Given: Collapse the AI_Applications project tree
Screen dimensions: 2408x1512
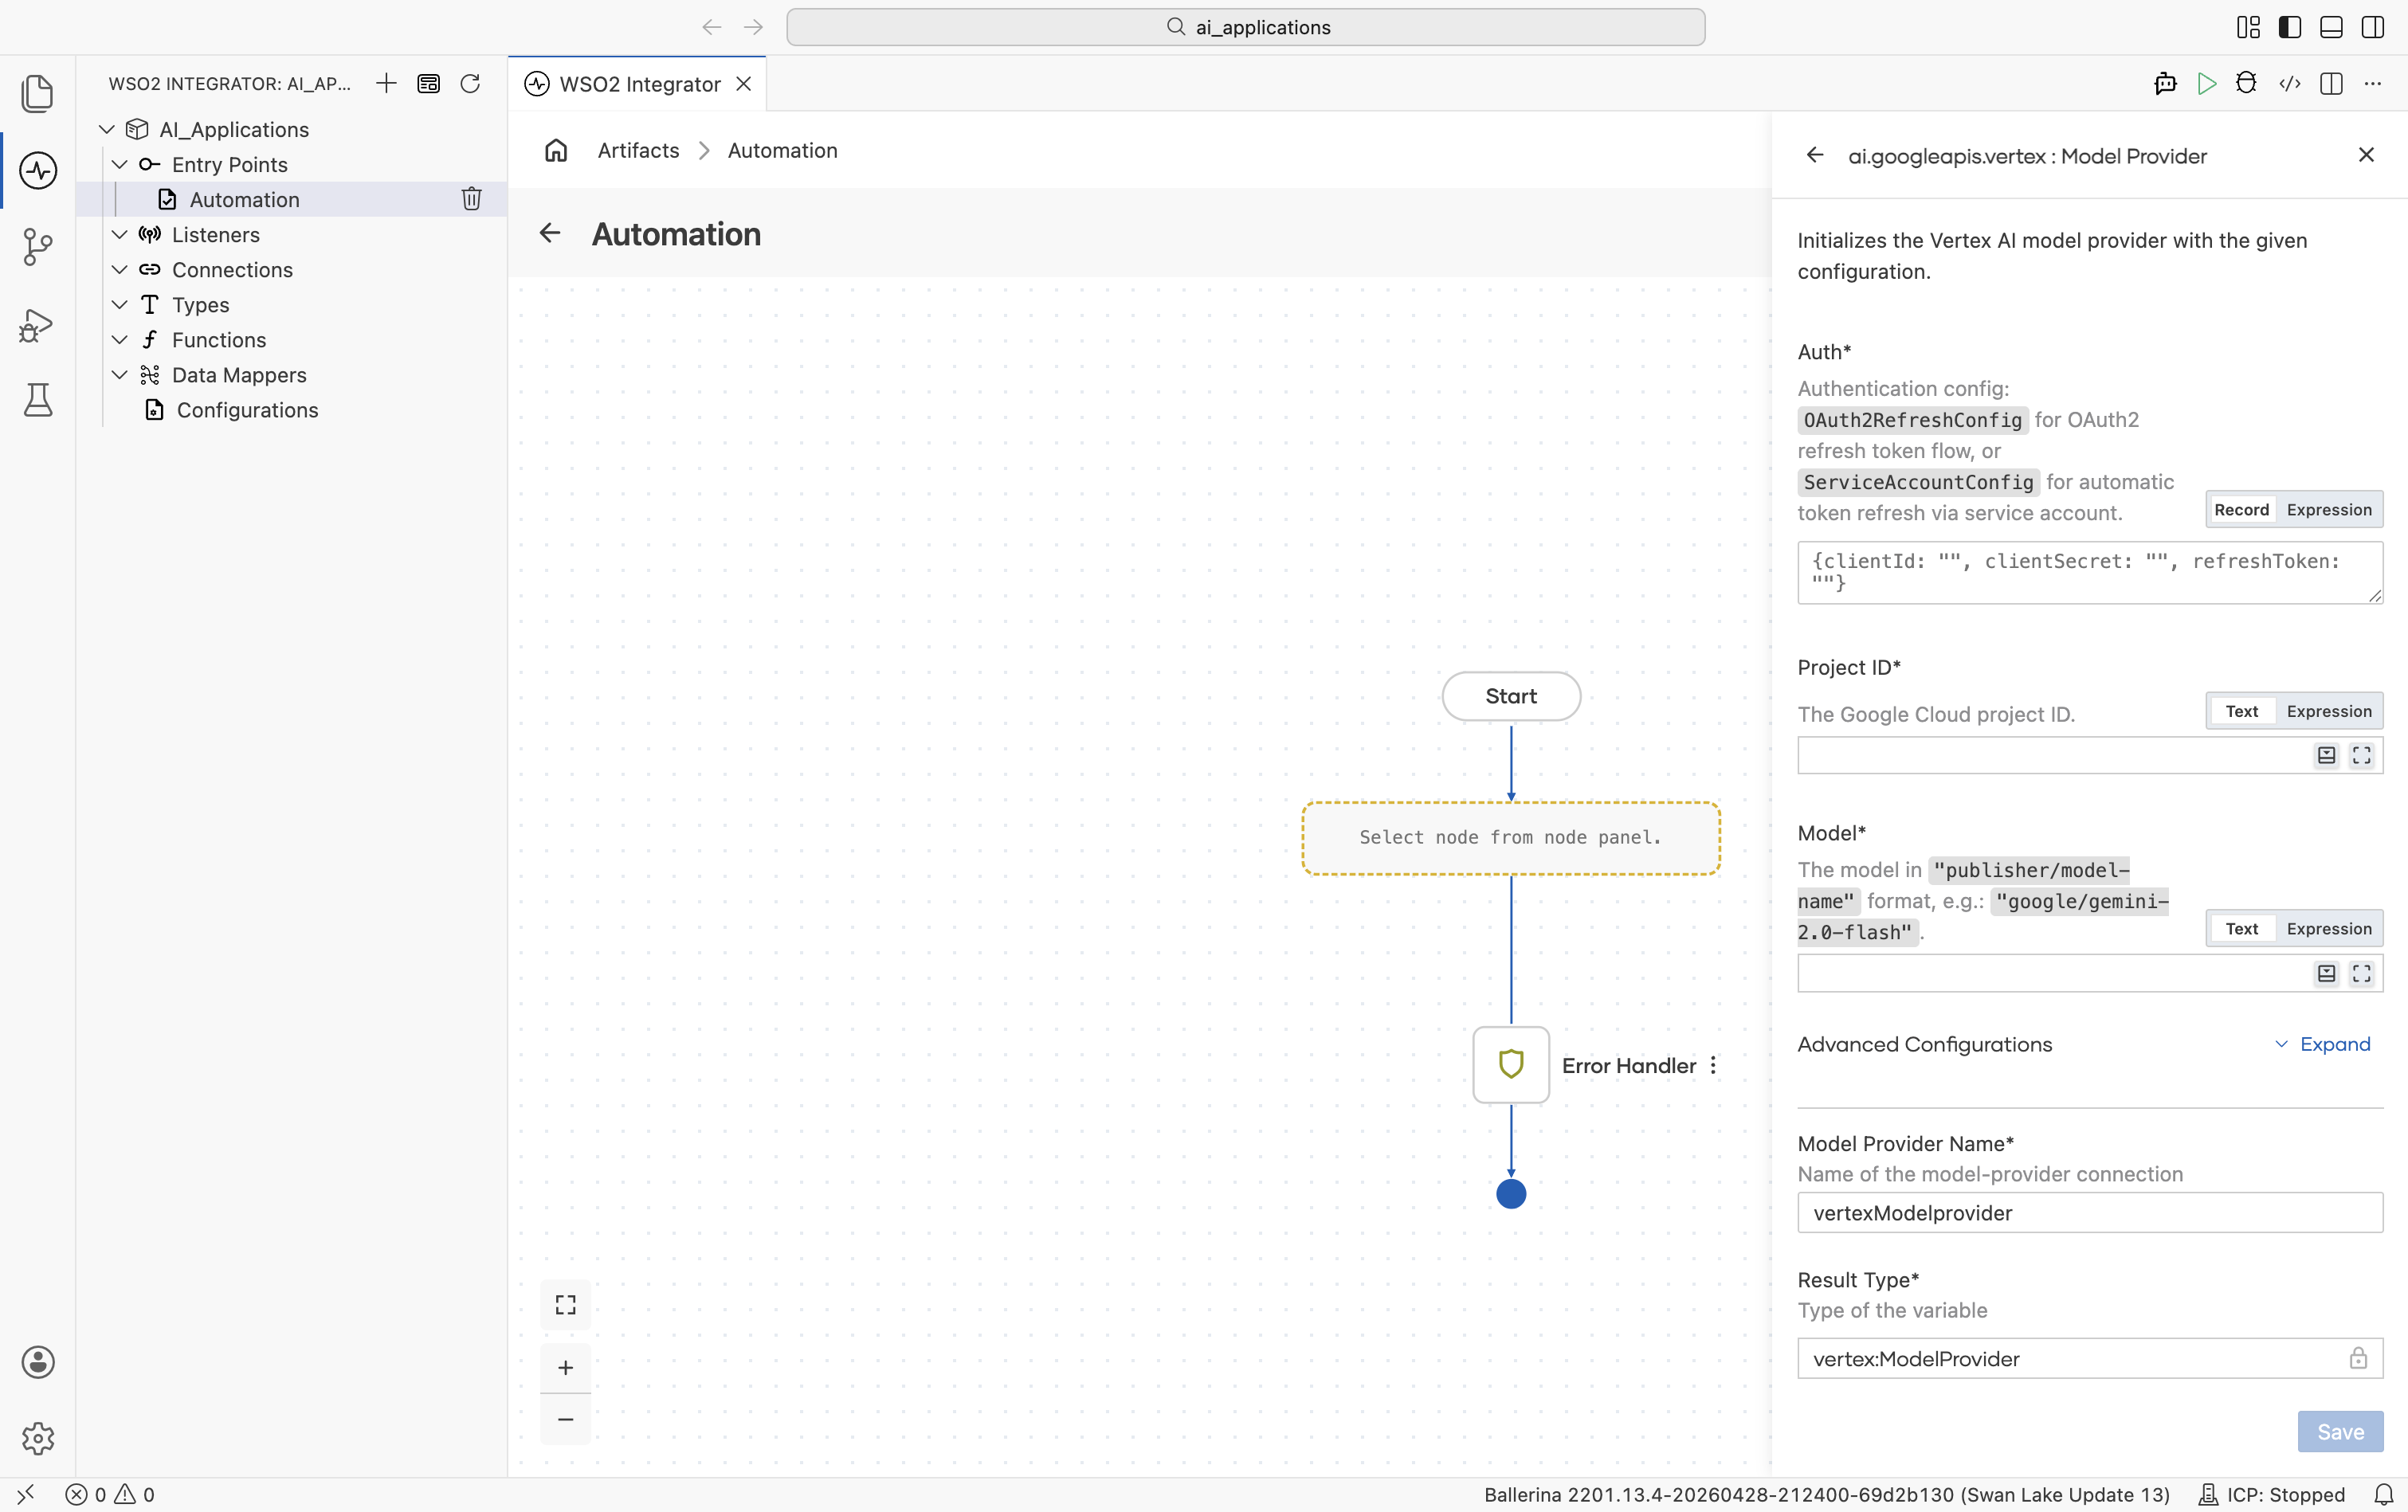Looking at the screenshot, I should (x=107, y=129).
